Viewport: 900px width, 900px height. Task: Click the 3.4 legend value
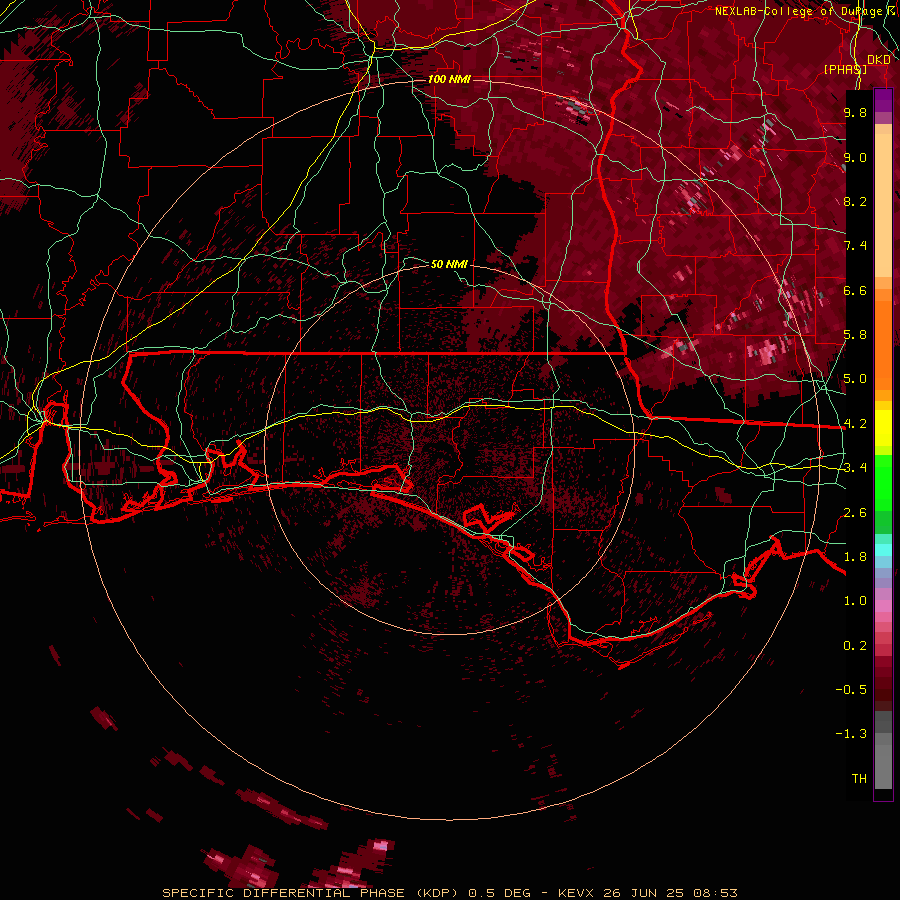tap(855, 468)
